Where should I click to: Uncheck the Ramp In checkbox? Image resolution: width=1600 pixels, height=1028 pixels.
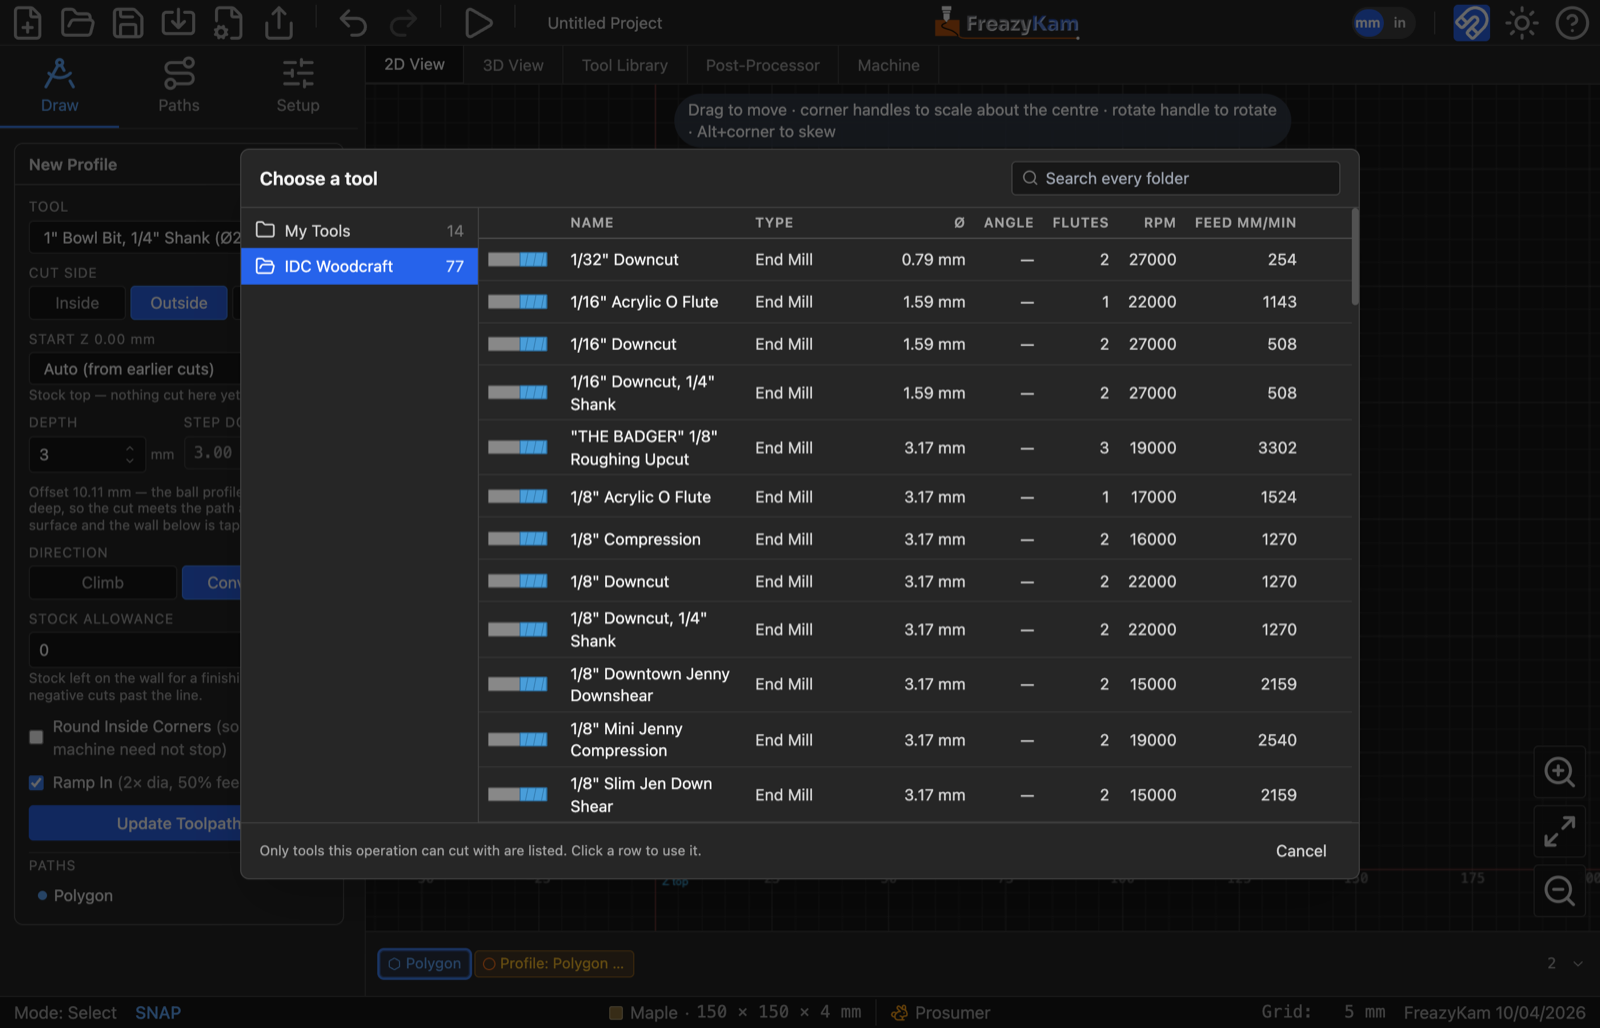point(36,783)
